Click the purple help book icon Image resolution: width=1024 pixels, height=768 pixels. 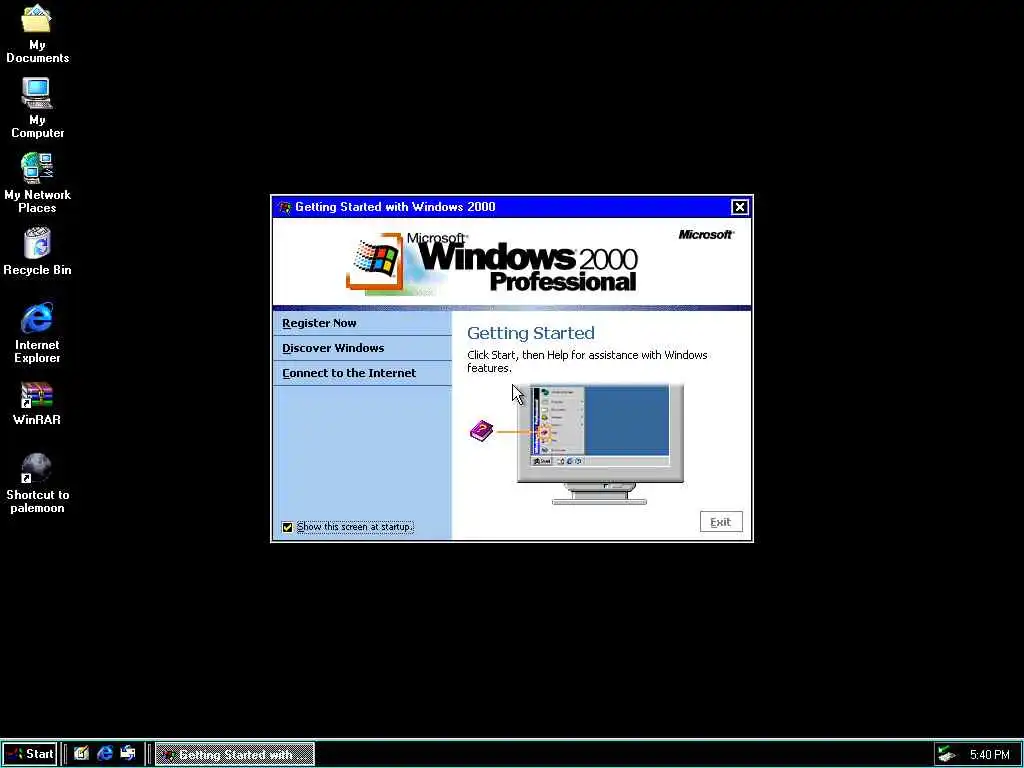pos(481,430)
